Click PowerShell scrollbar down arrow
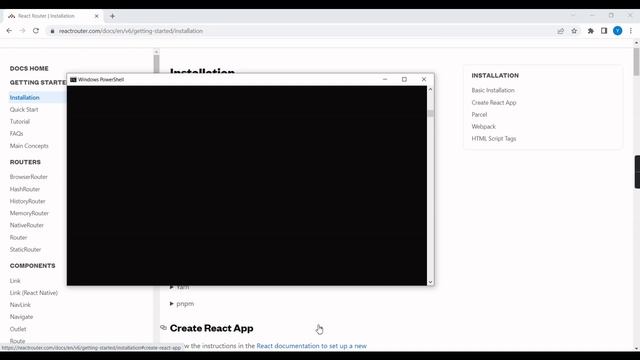640x360 pixels. coord(430,282)
